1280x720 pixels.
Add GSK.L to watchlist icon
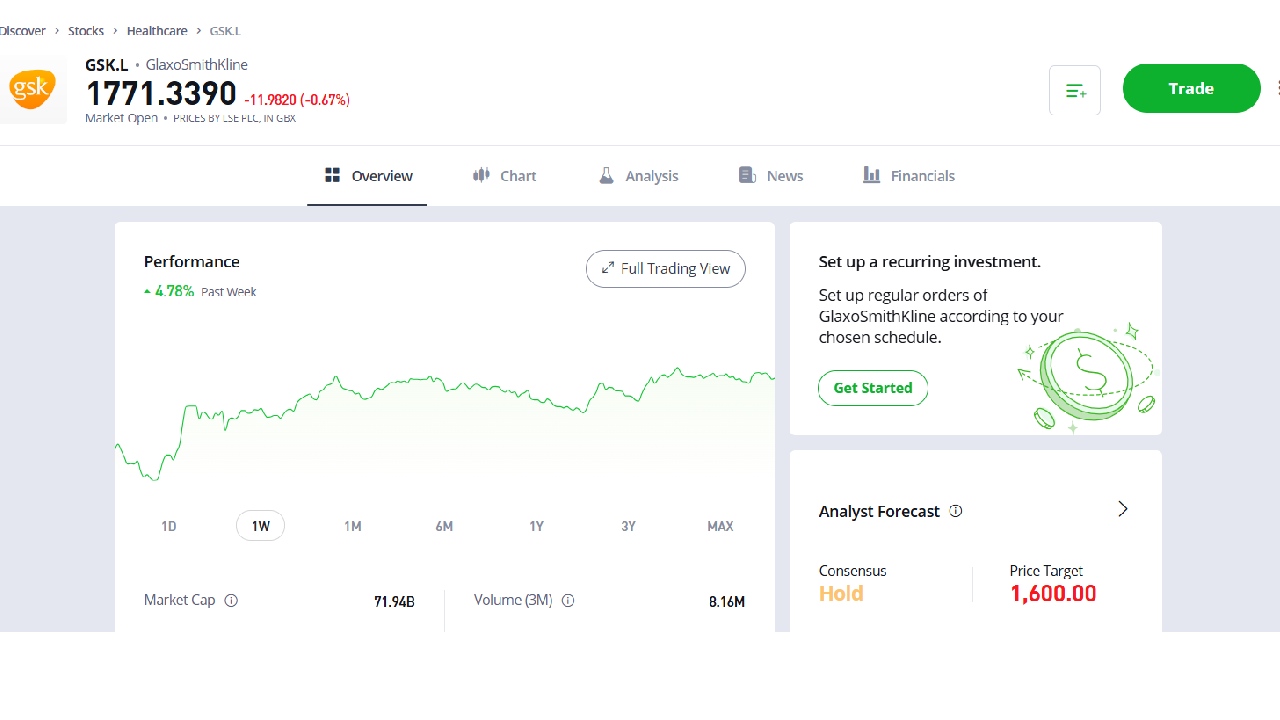[x=1075, y=91]
